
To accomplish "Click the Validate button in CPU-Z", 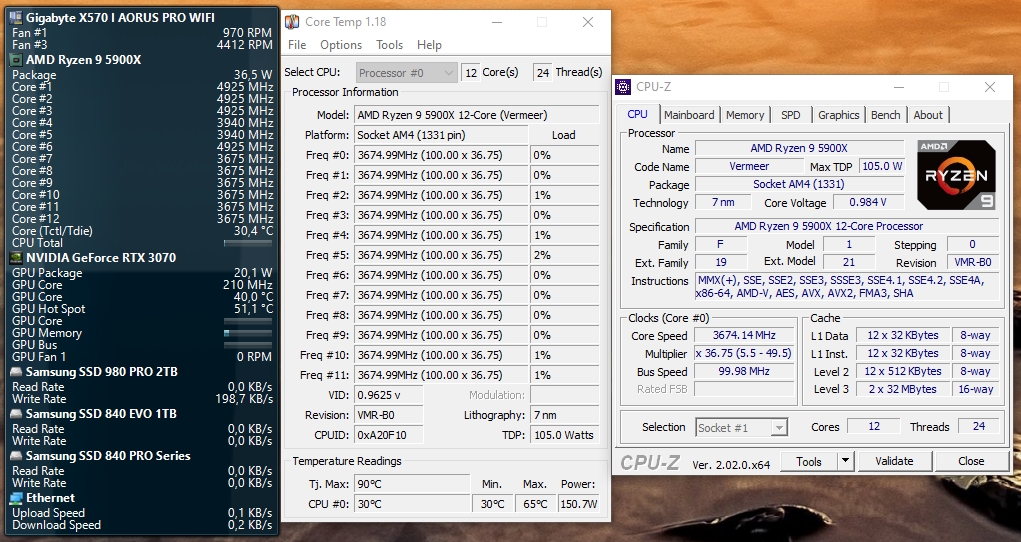I will [894, 461].
